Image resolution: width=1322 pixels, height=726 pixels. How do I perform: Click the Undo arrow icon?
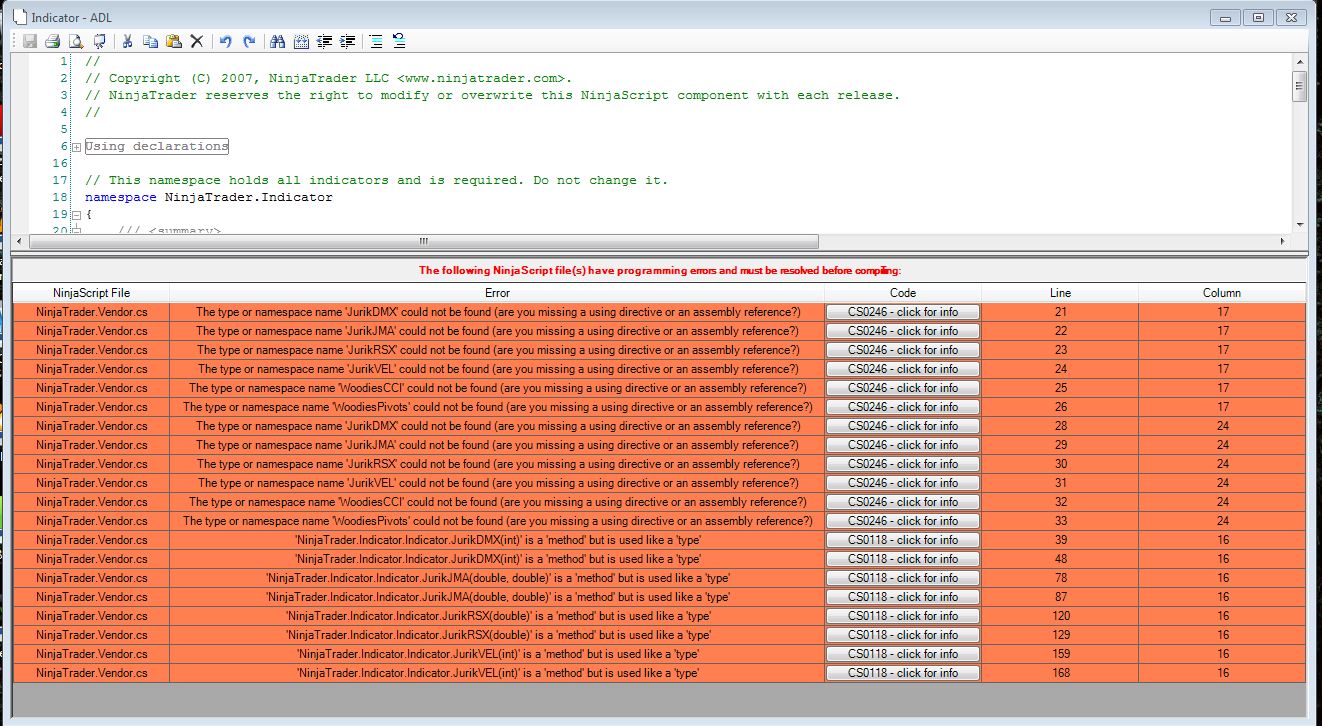click(226, 41)
